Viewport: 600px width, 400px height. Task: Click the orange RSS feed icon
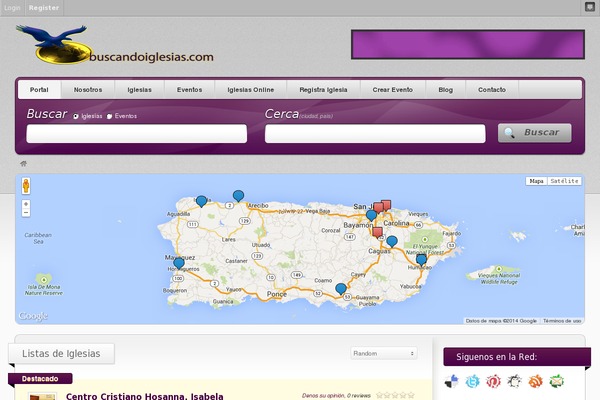click(x=536, y=381)
